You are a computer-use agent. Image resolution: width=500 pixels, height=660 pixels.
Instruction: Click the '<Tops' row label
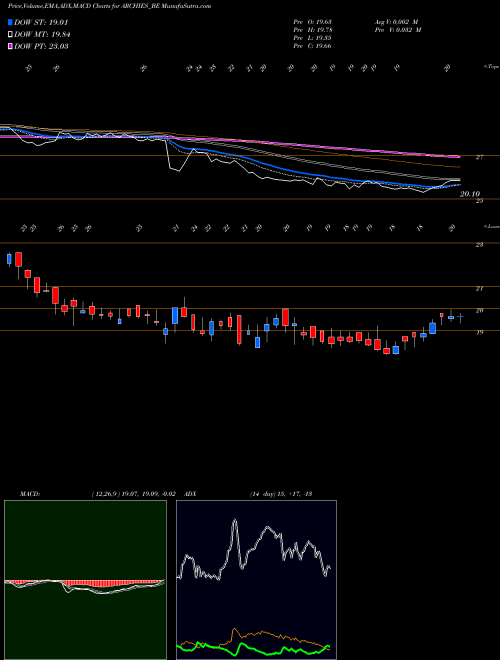coord(490,67)
